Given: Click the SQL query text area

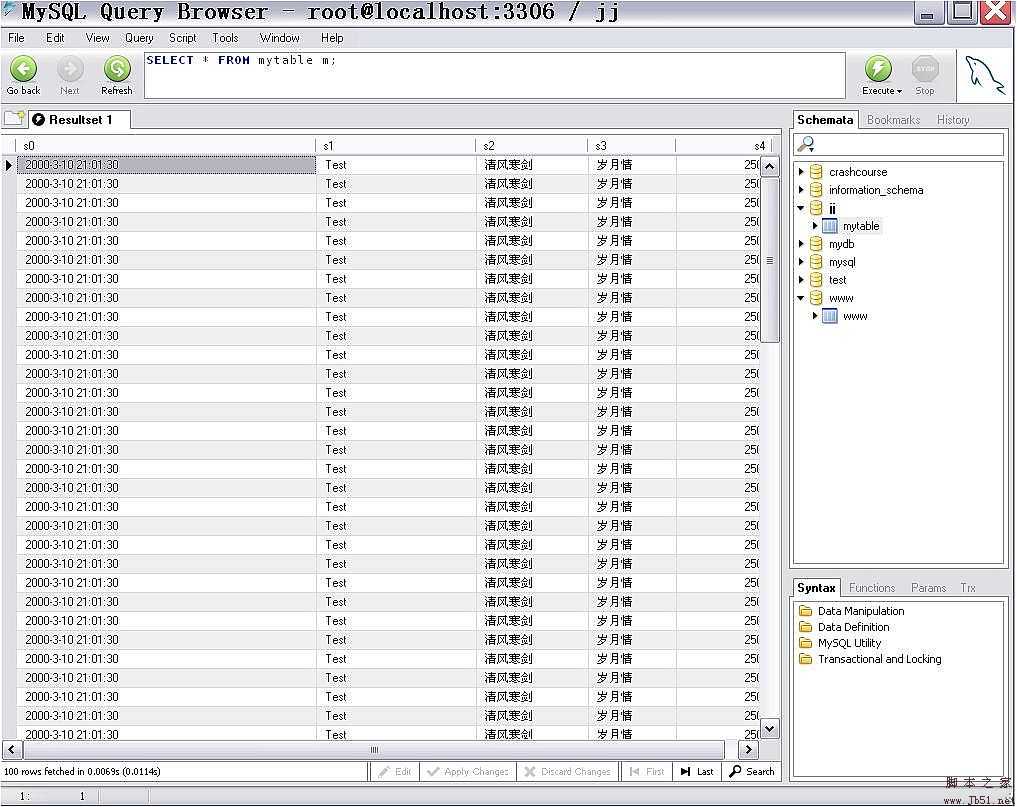Looking at the screenshot, I should point(495,75).
